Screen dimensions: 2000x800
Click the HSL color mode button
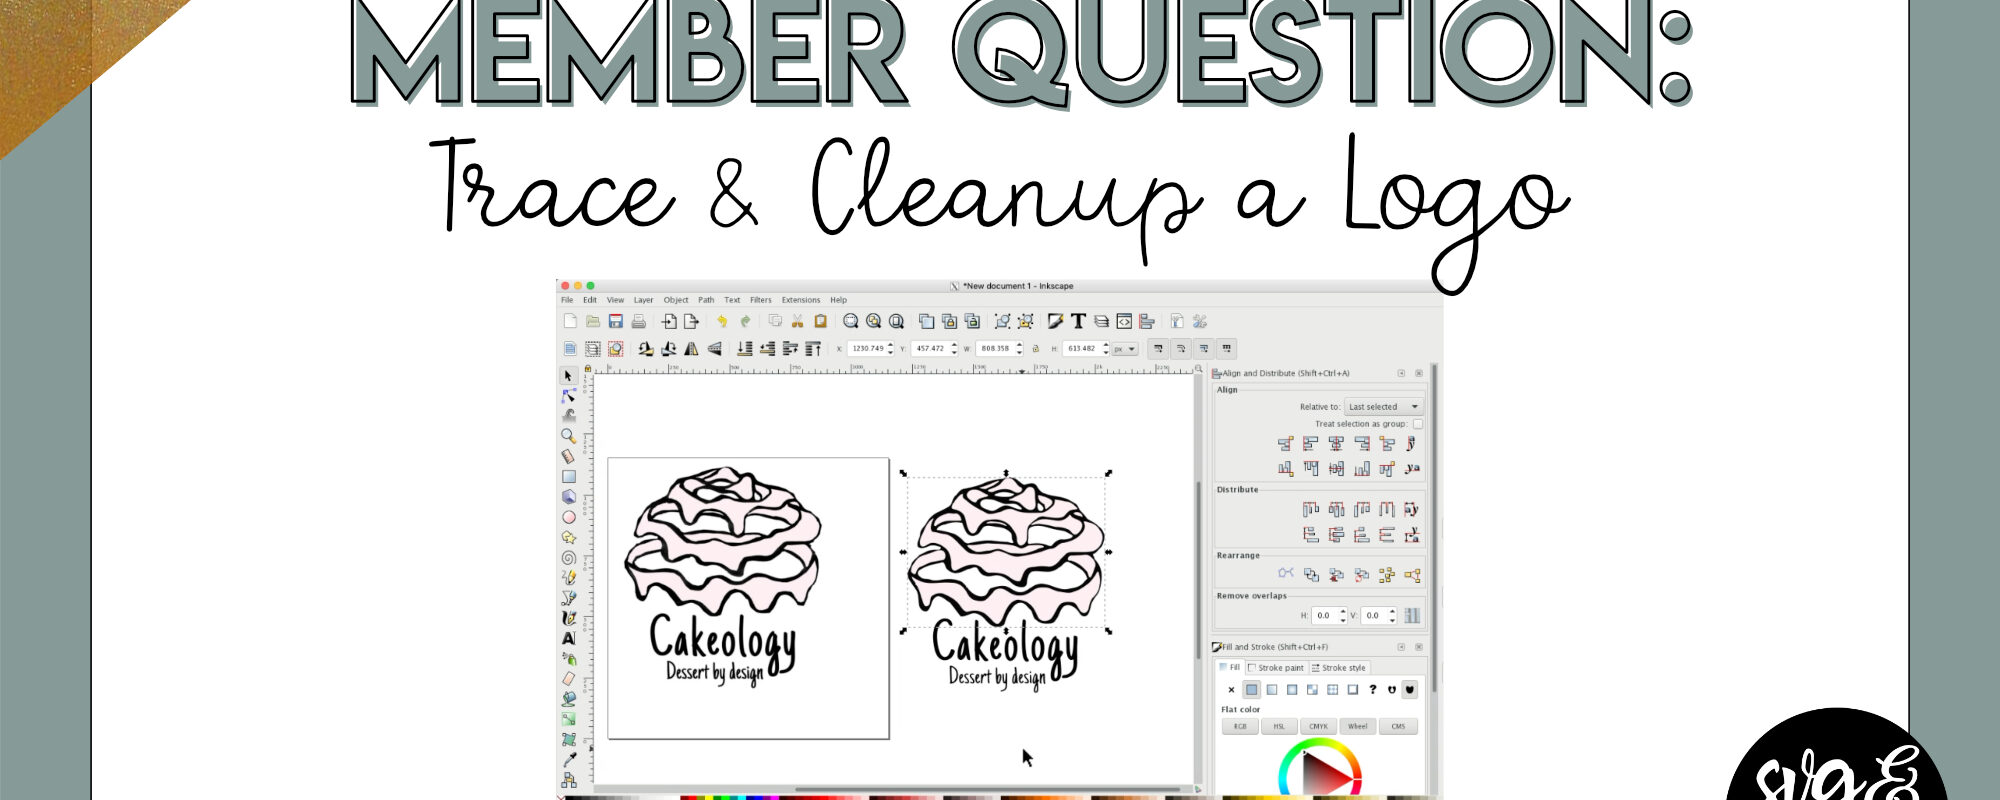tap(1279, 727)
